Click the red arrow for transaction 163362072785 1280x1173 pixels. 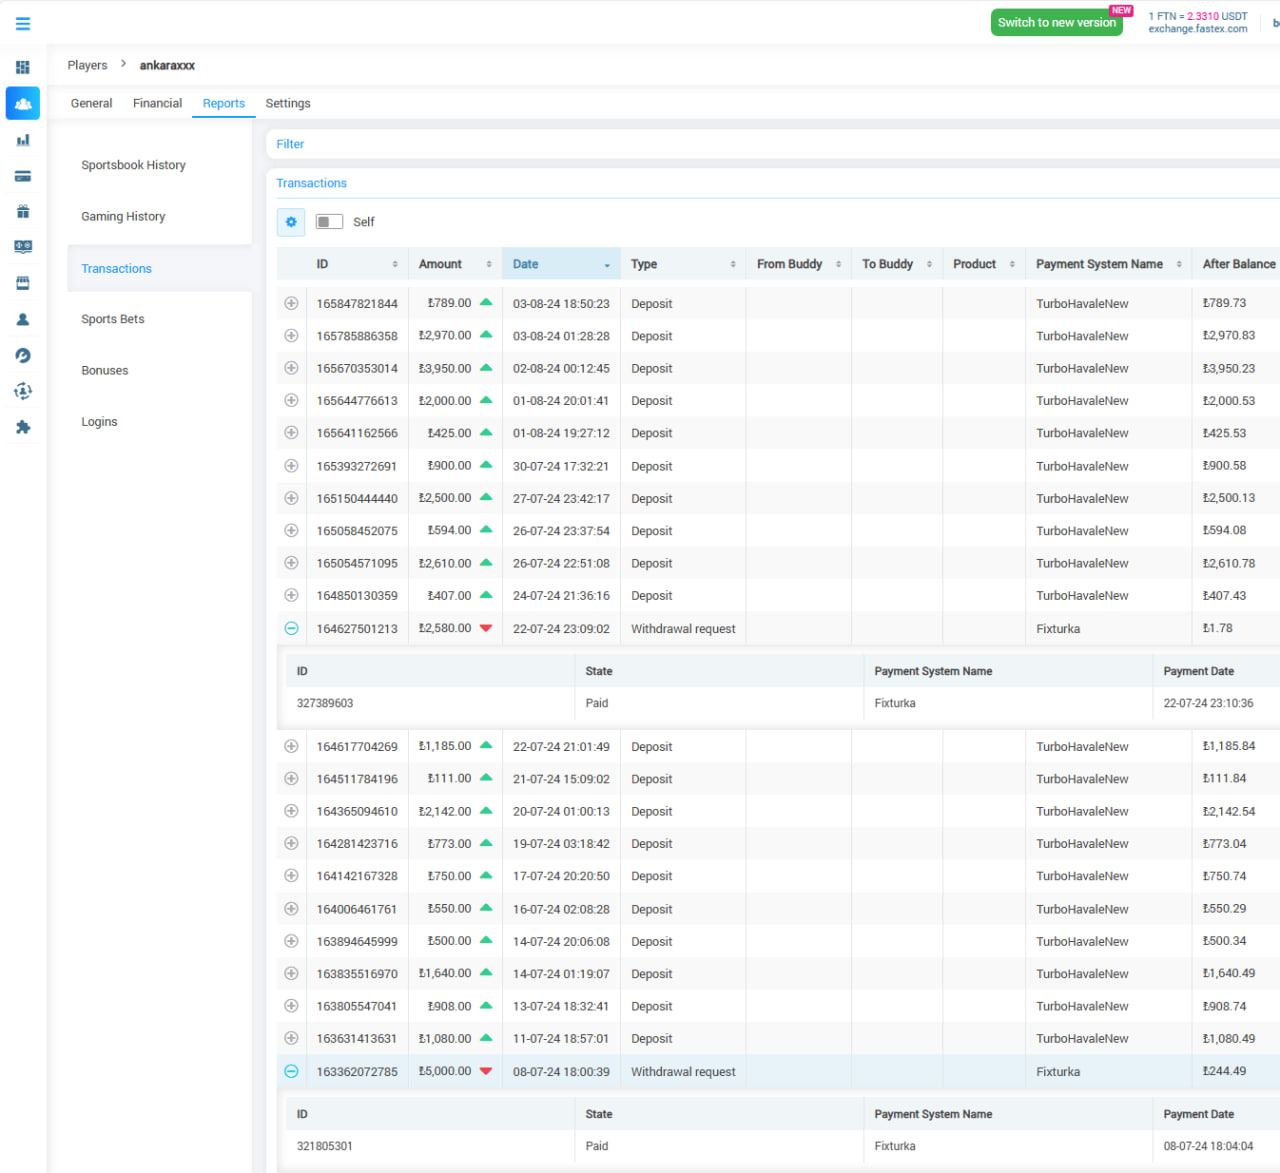pyautogui.click(x=486, y=1071)
